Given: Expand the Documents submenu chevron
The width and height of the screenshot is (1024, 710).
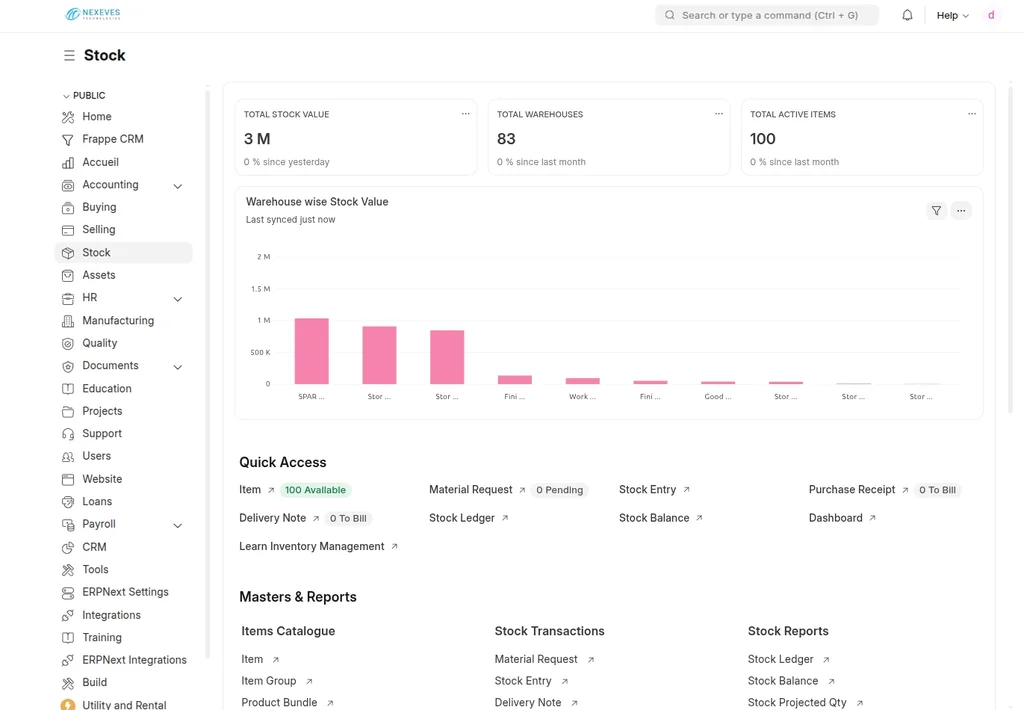Looking at the screenshot, I should pos(178,367).
